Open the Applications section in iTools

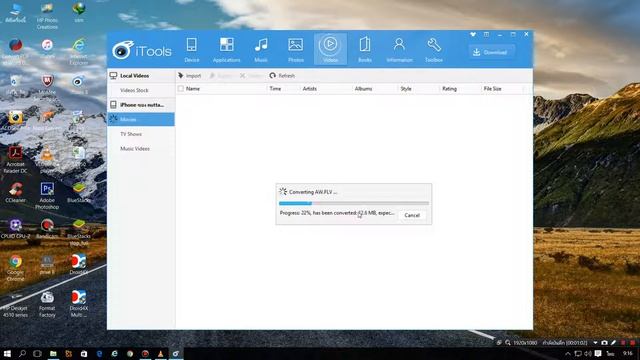tap(227, 49)
